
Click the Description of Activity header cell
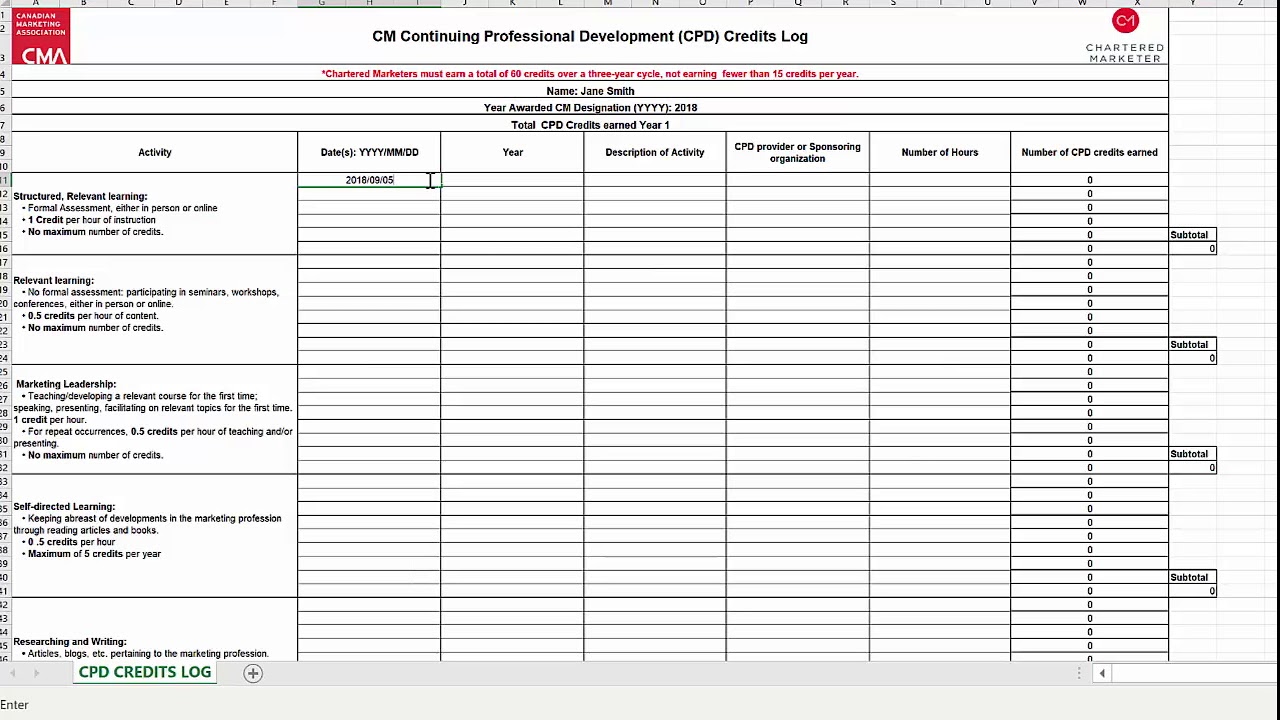(x=655, y=152)
